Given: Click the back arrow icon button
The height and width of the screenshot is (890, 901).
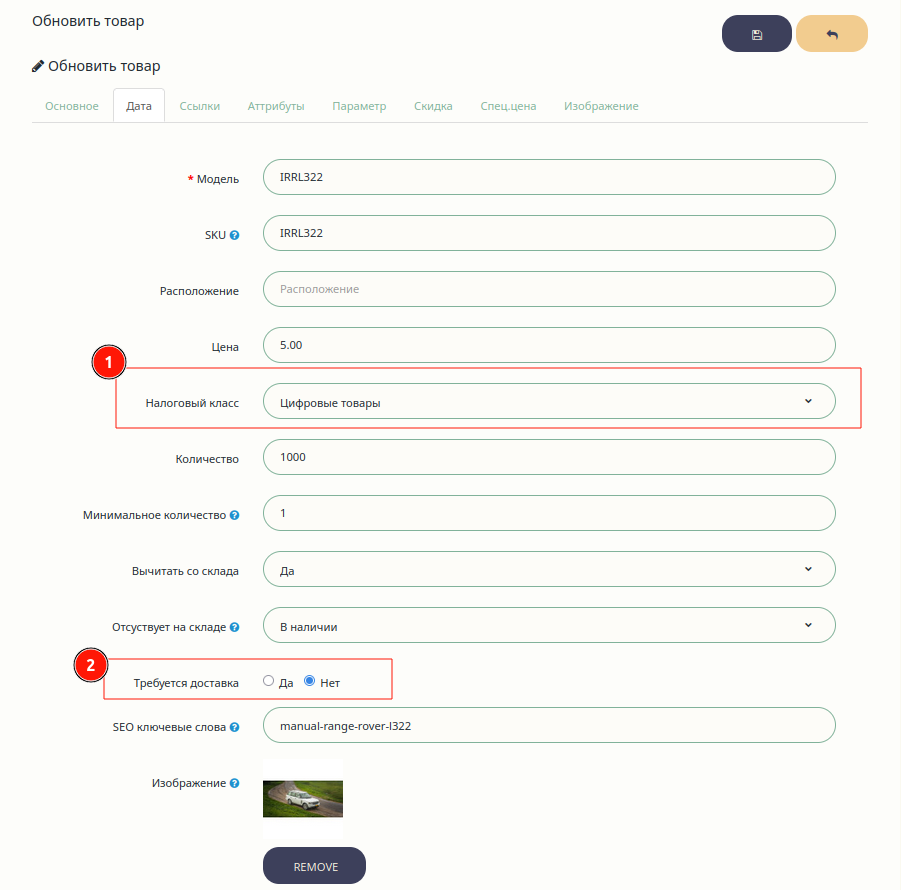Looking at the screenshot, I should click(x=831, y=34).
